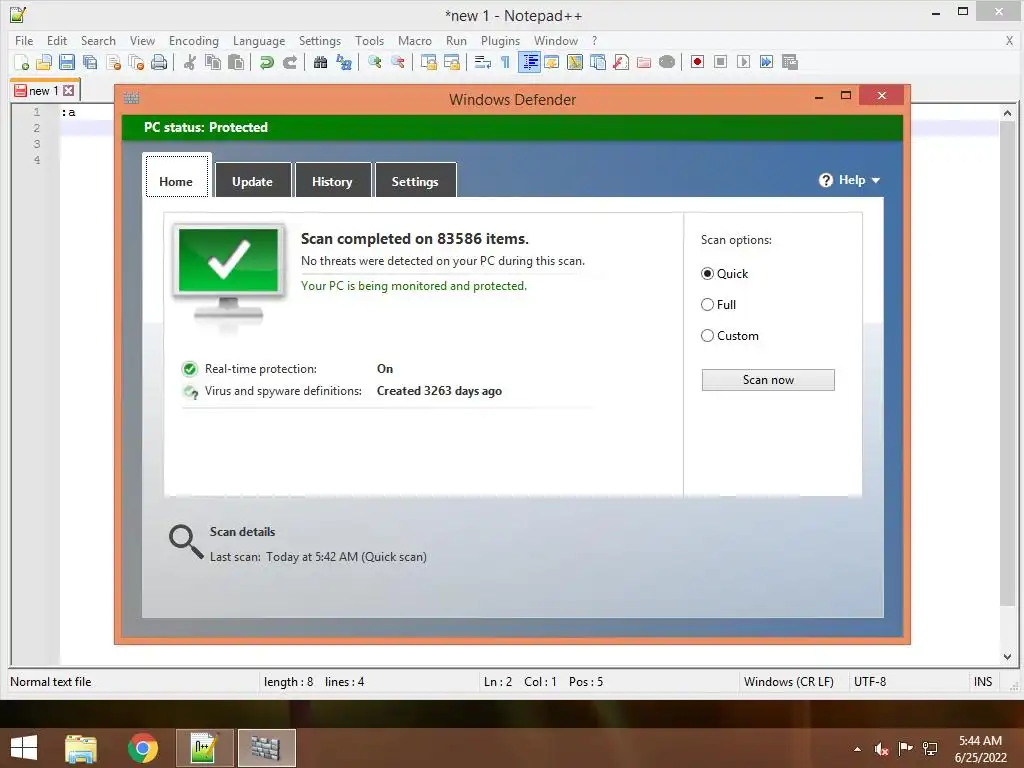Image resolution: width=1024 pixels, height=768 pixels.
Task: Open the Language menu
Action: (259, 40)
